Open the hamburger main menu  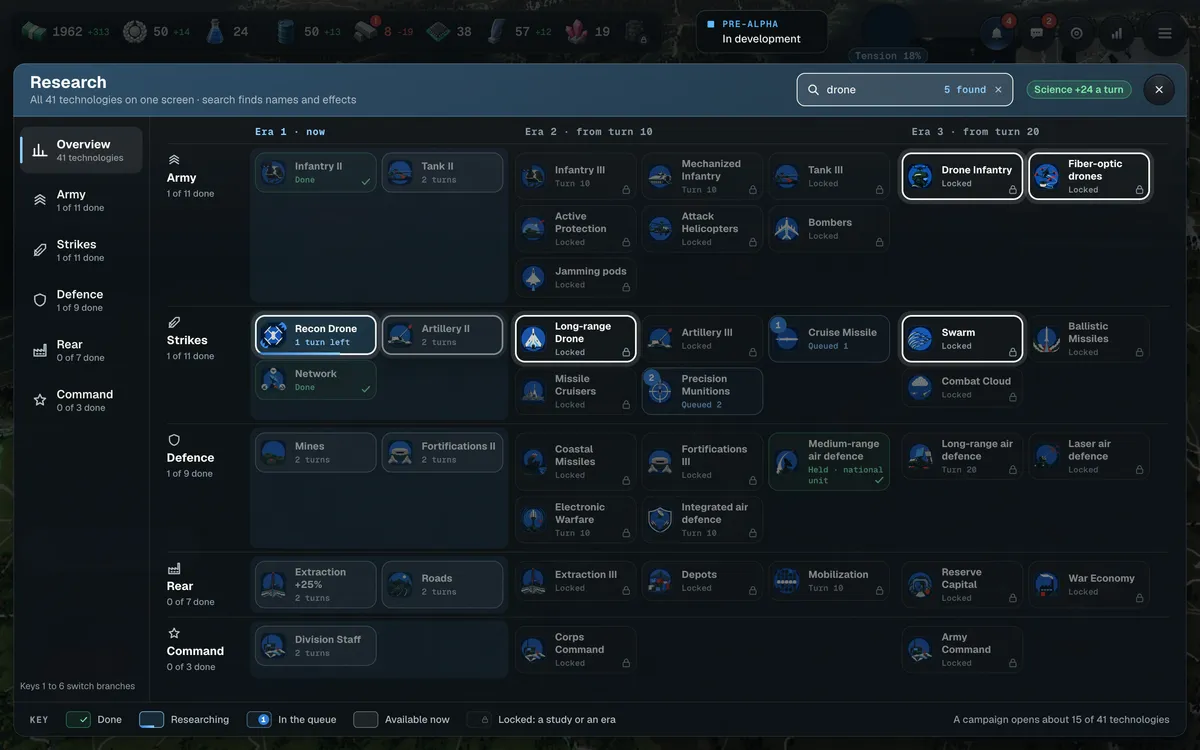pos(1165,33)
